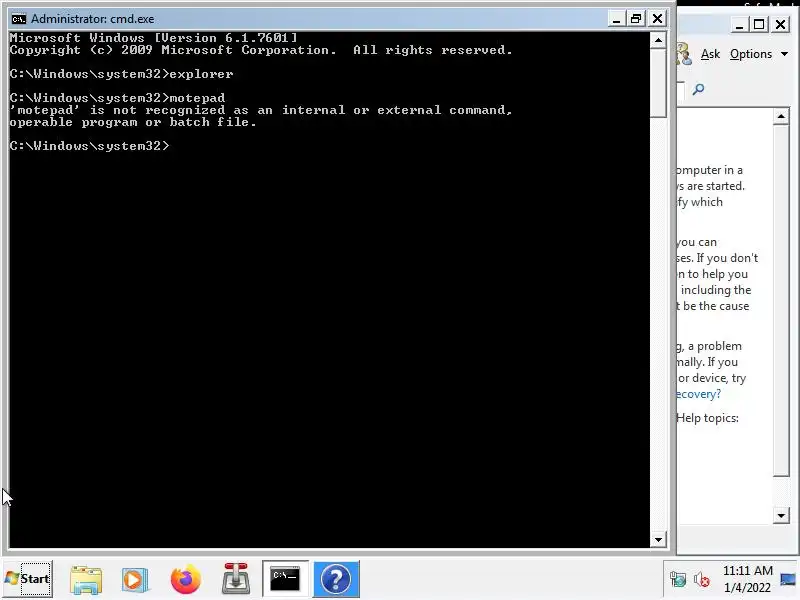Image resolution: width=800 pixels, height=600 pixels.
Task: Switch to cmd.exe taskbar button
Action: (x=285, y=579)
